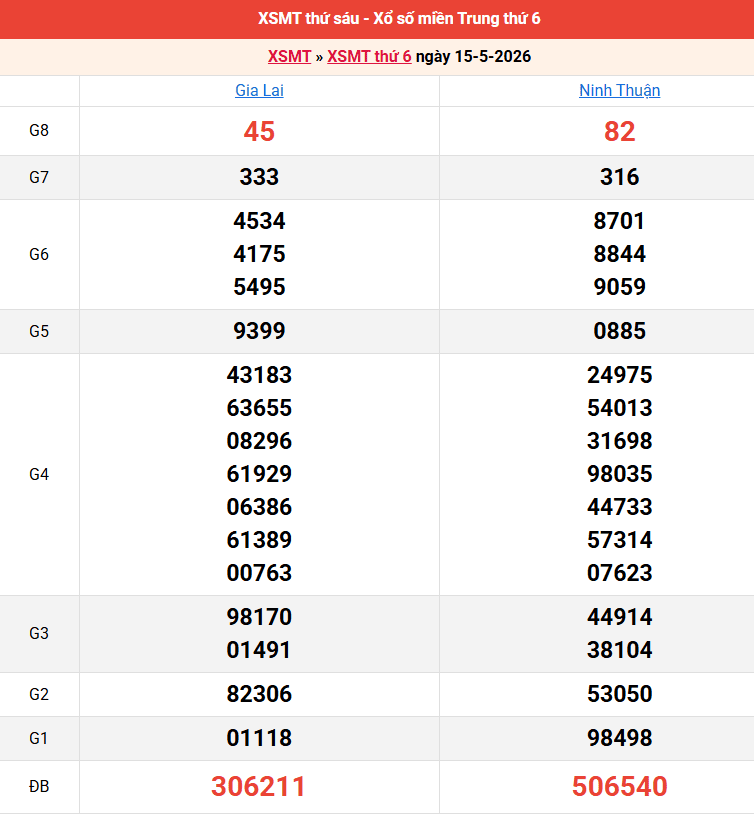Image resolution: width=754 pixels, height=814 pixels.
Task: Select Gia Lai G1 number 01118
Action: tap(259, 738)
